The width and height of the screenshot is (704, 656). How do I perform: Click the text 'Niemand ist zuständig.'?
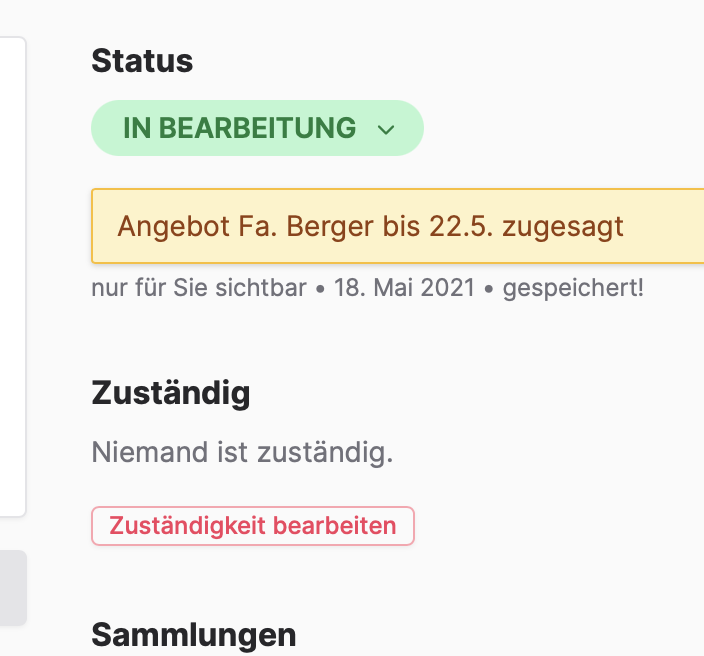tap(242, 453)
